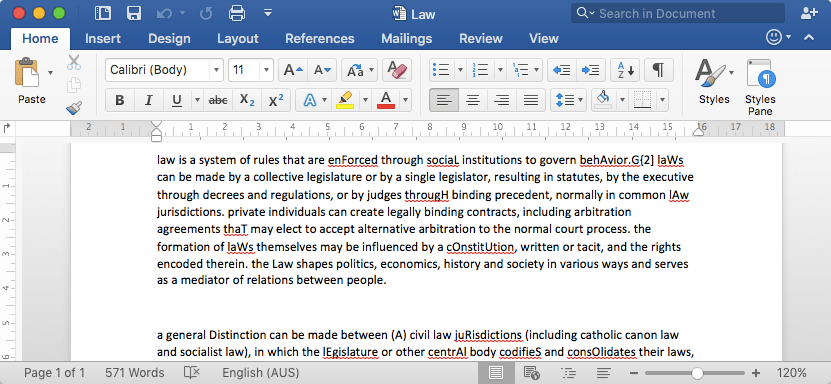Image resolution: width=831 pixels, height=384 pixels.
Task: Toggle Italic formatting
Action: click(x=149, y=100)
